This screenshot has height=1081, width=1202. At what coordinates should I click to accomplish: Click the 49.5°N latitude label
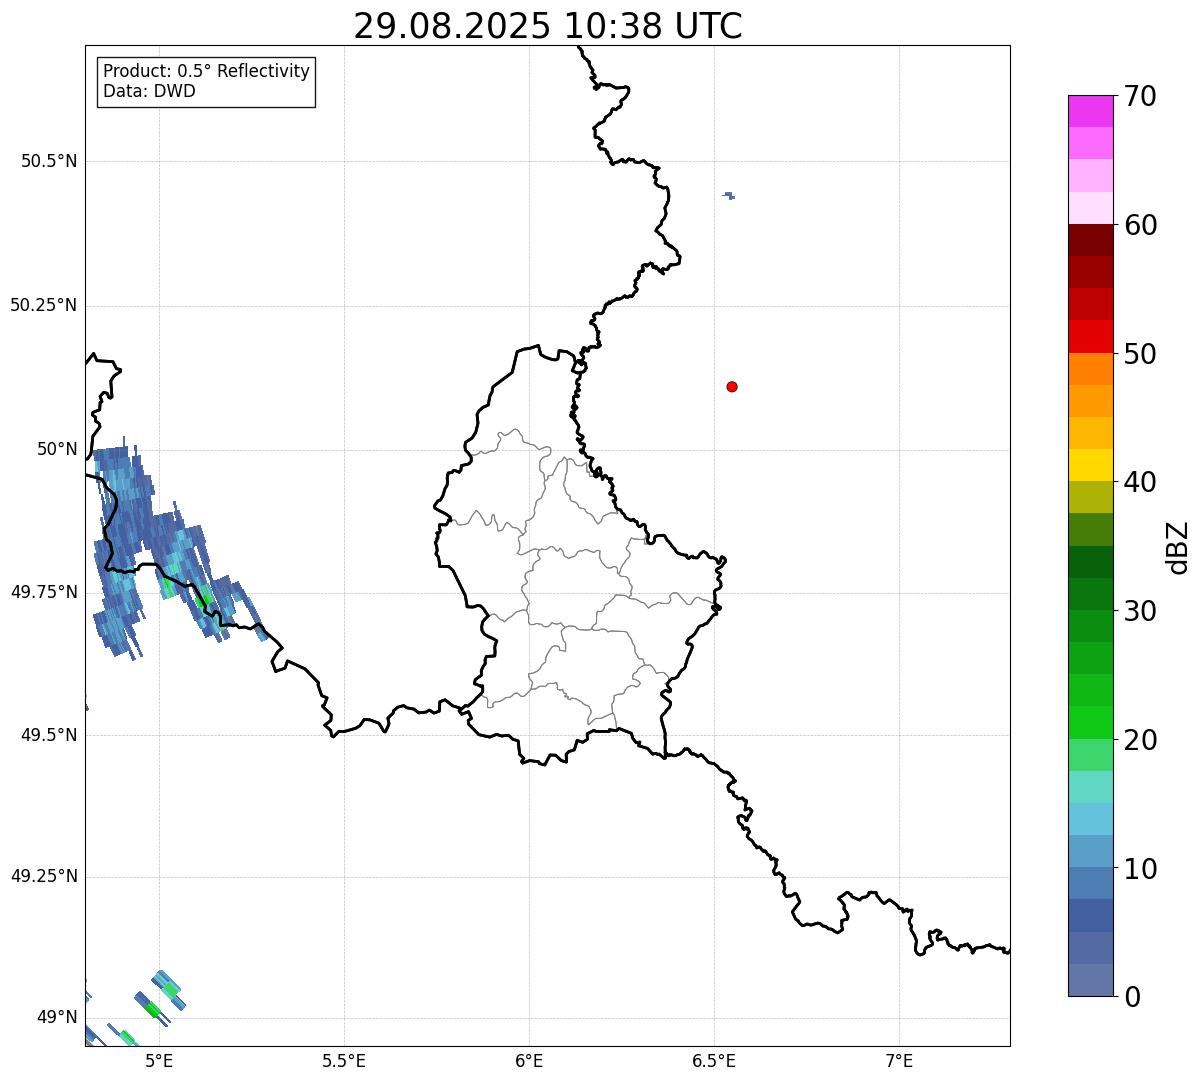point(49,735)
